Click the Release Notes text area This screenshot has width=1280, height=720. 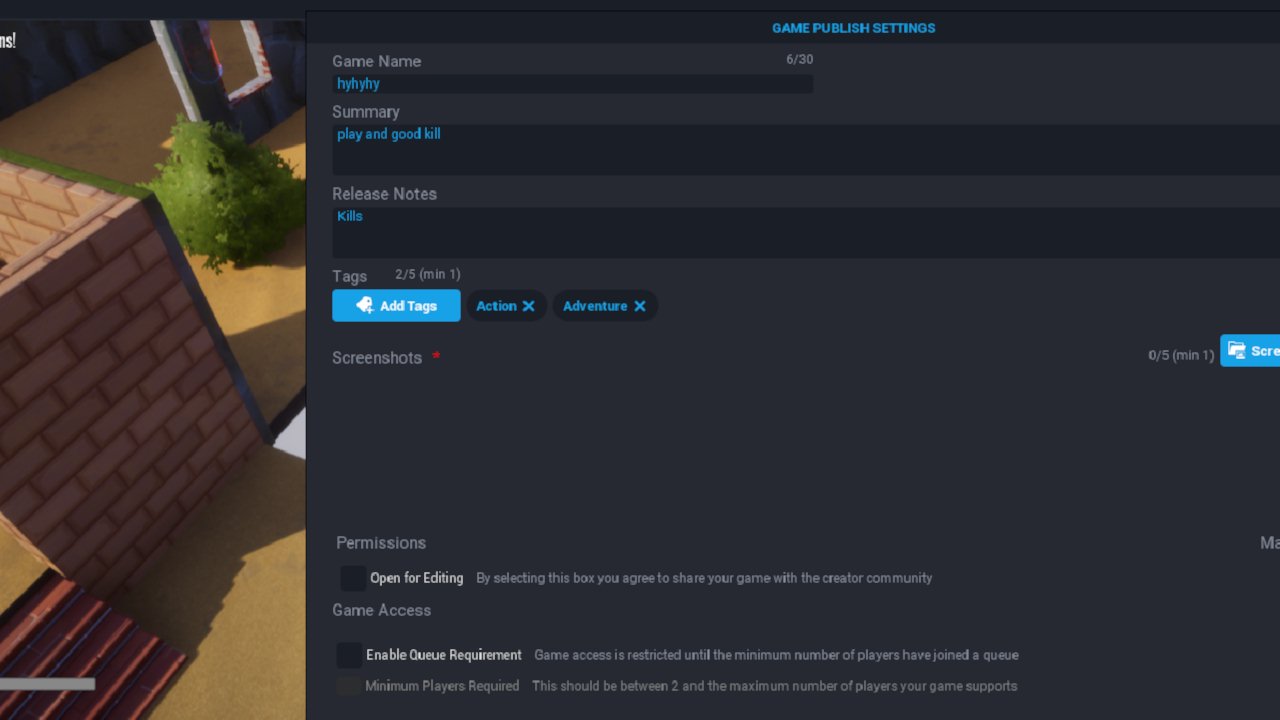[x=806, y=233]
